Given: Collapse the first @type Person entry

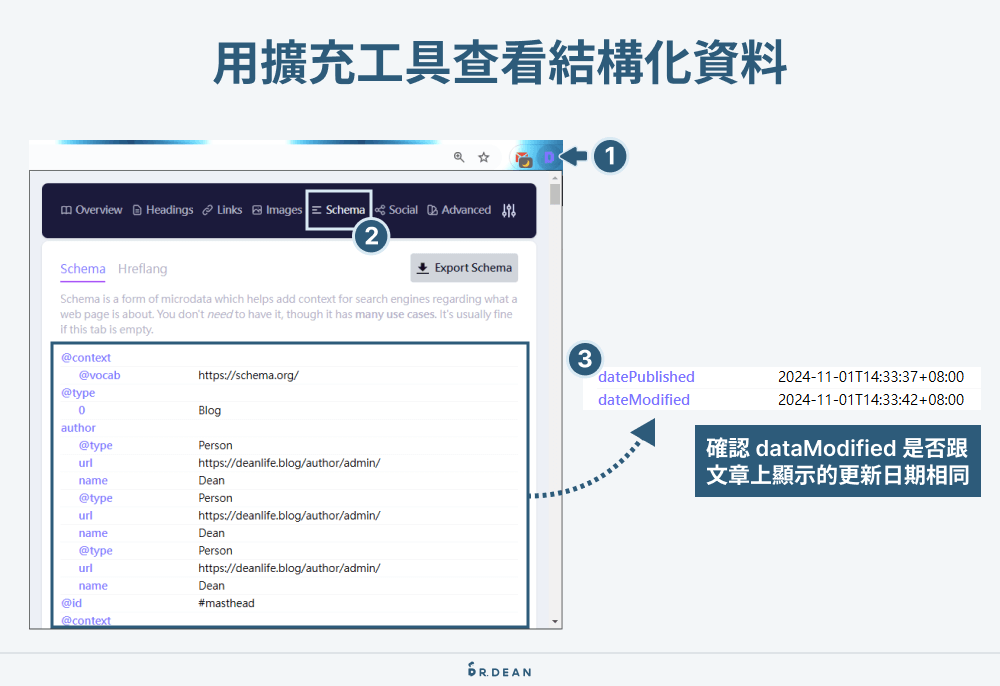Looking at the screenshot, I should coord(95,445).
